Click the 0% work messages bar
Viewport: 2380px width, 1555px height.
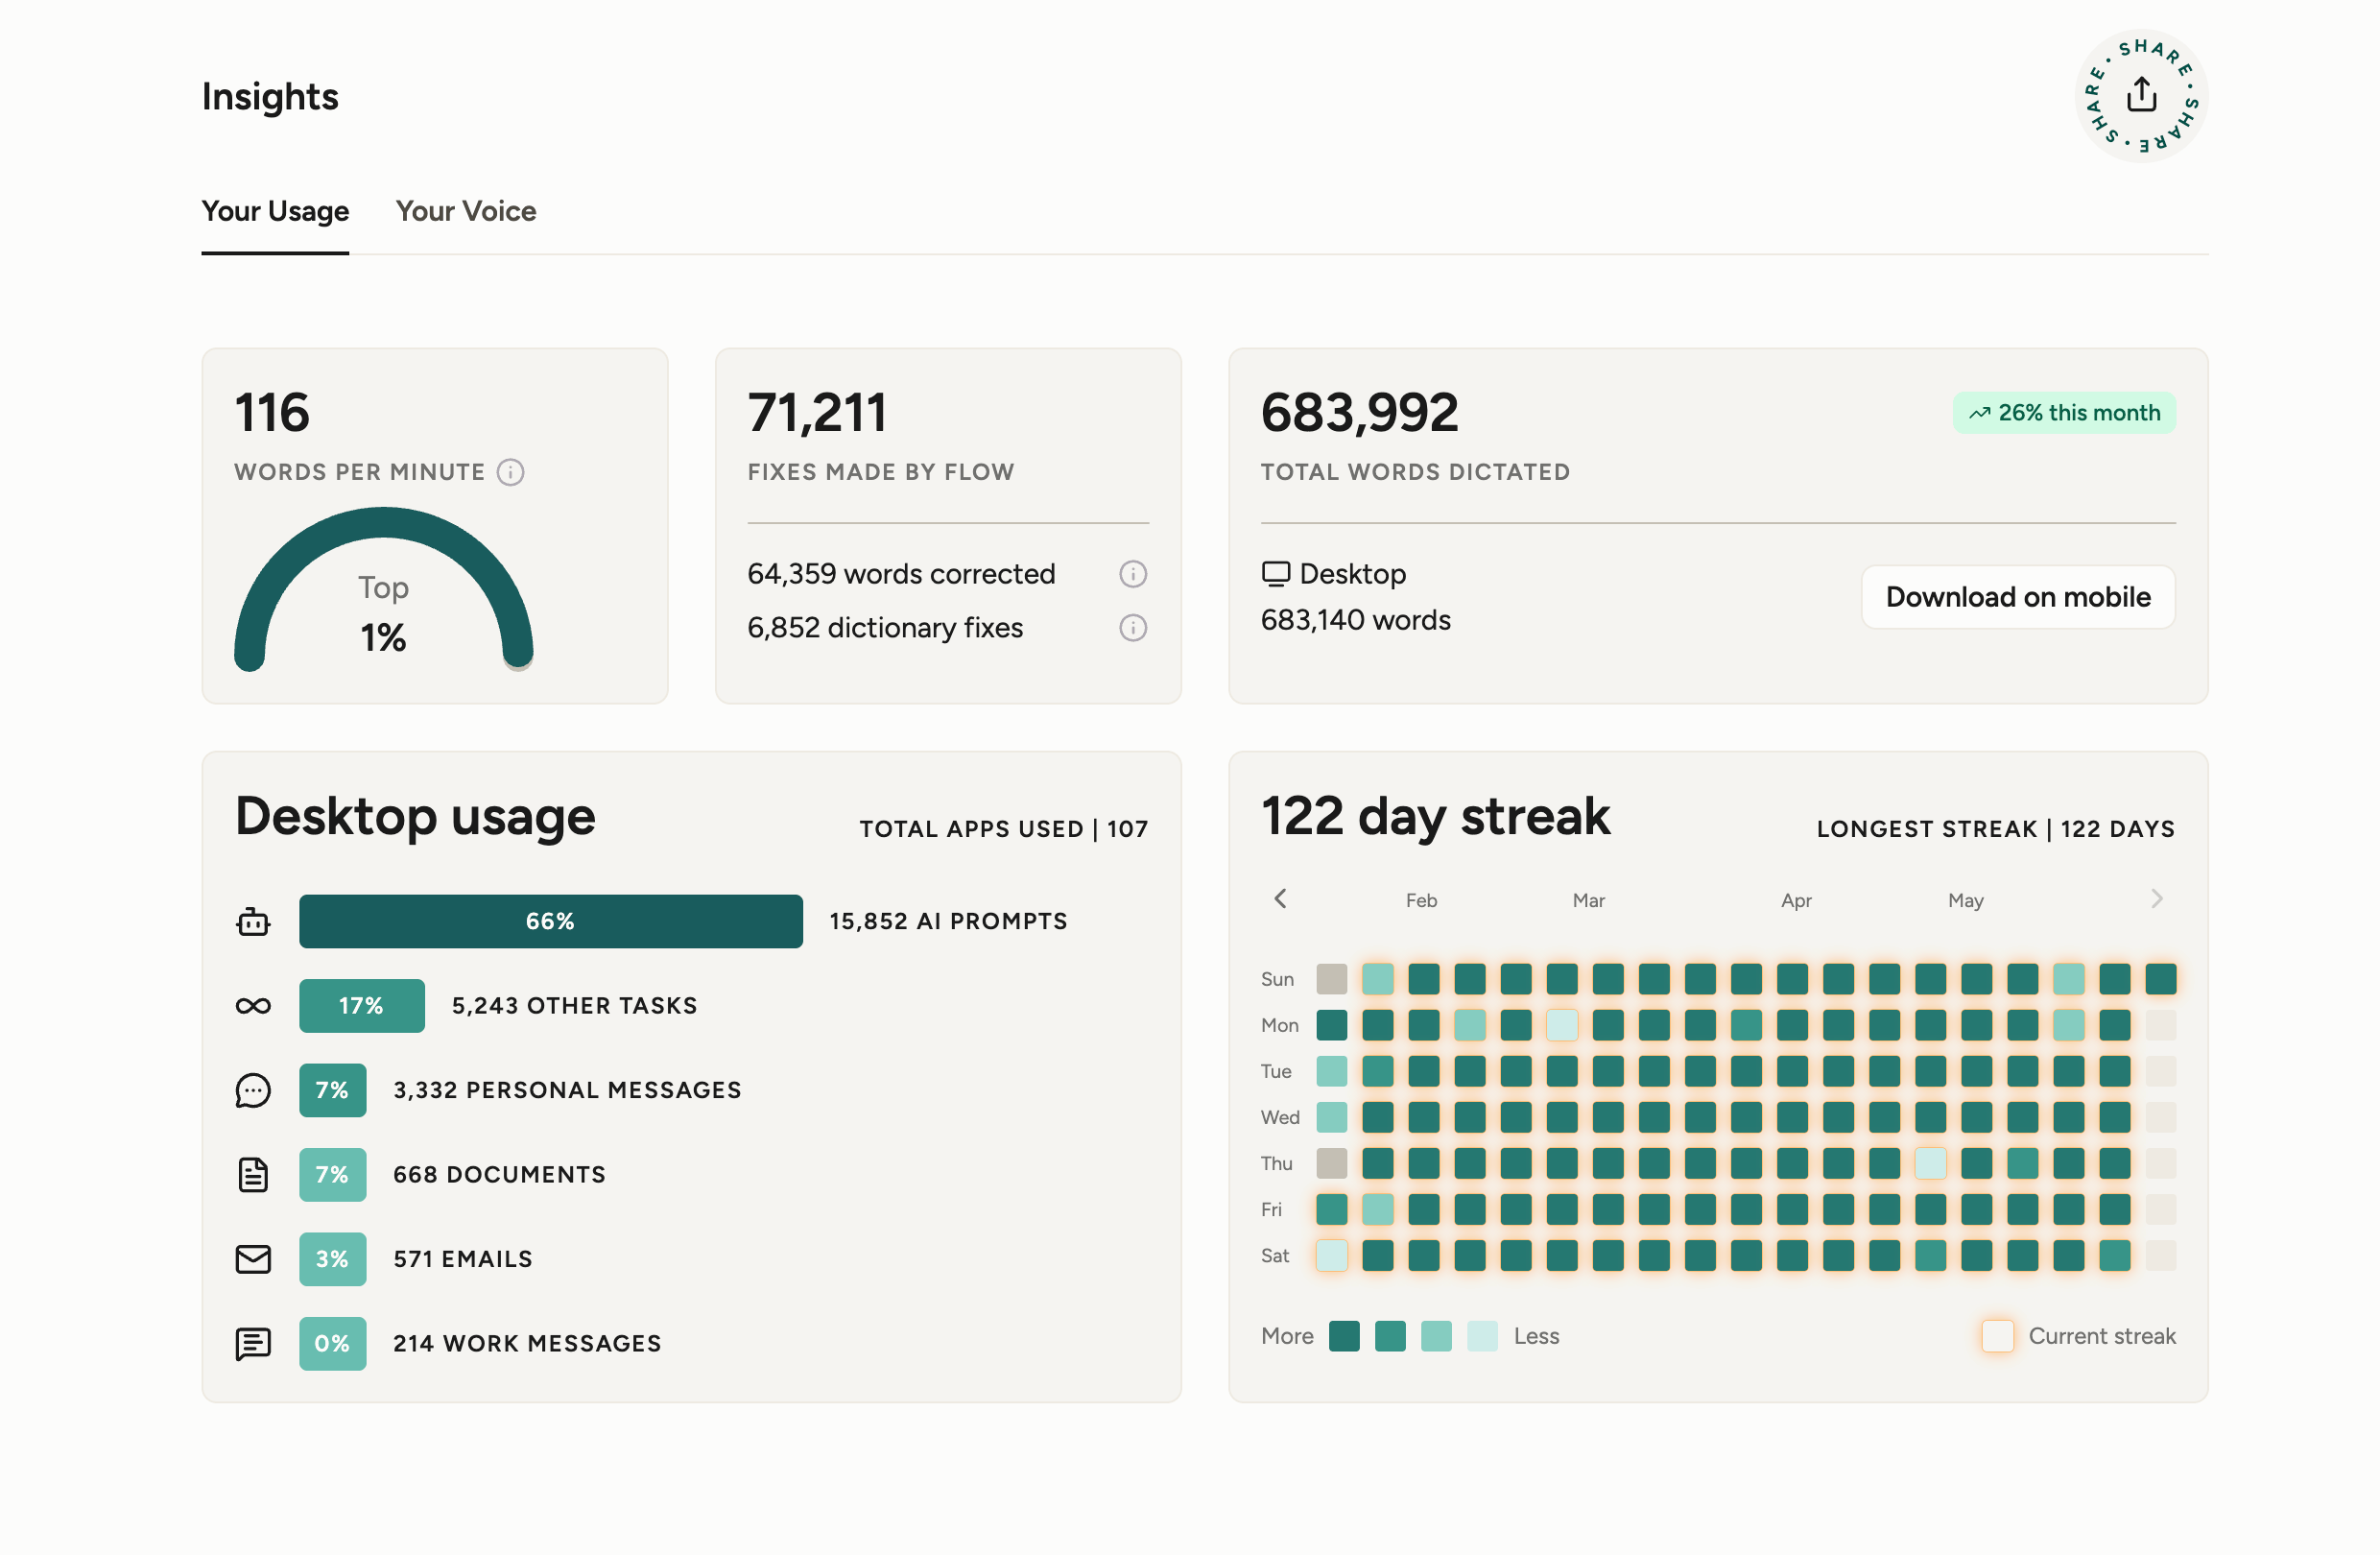point(332,1344)
